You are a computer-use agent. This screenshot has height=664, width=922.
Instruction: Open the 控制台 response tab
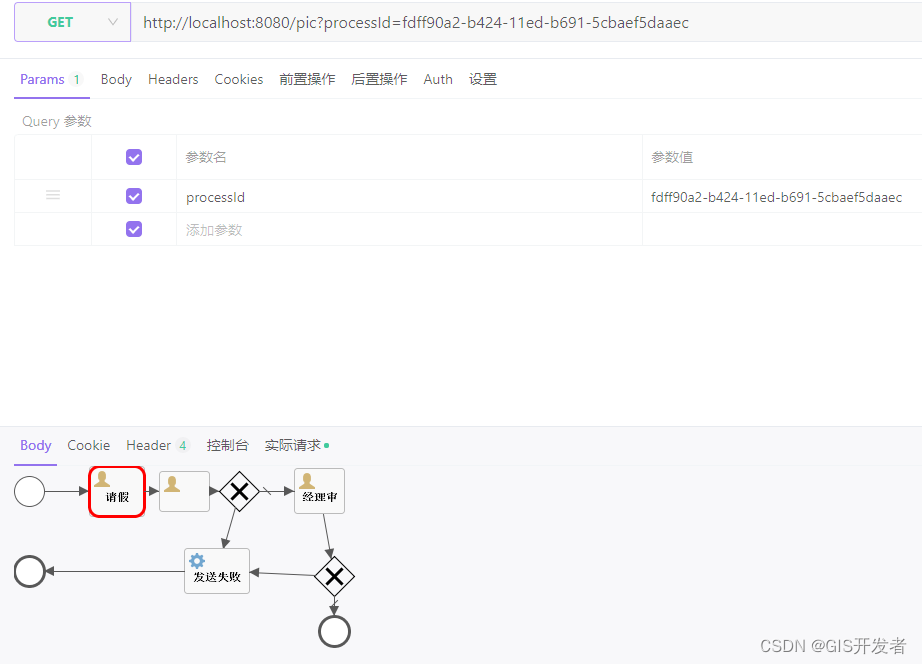tap(227, 445)
